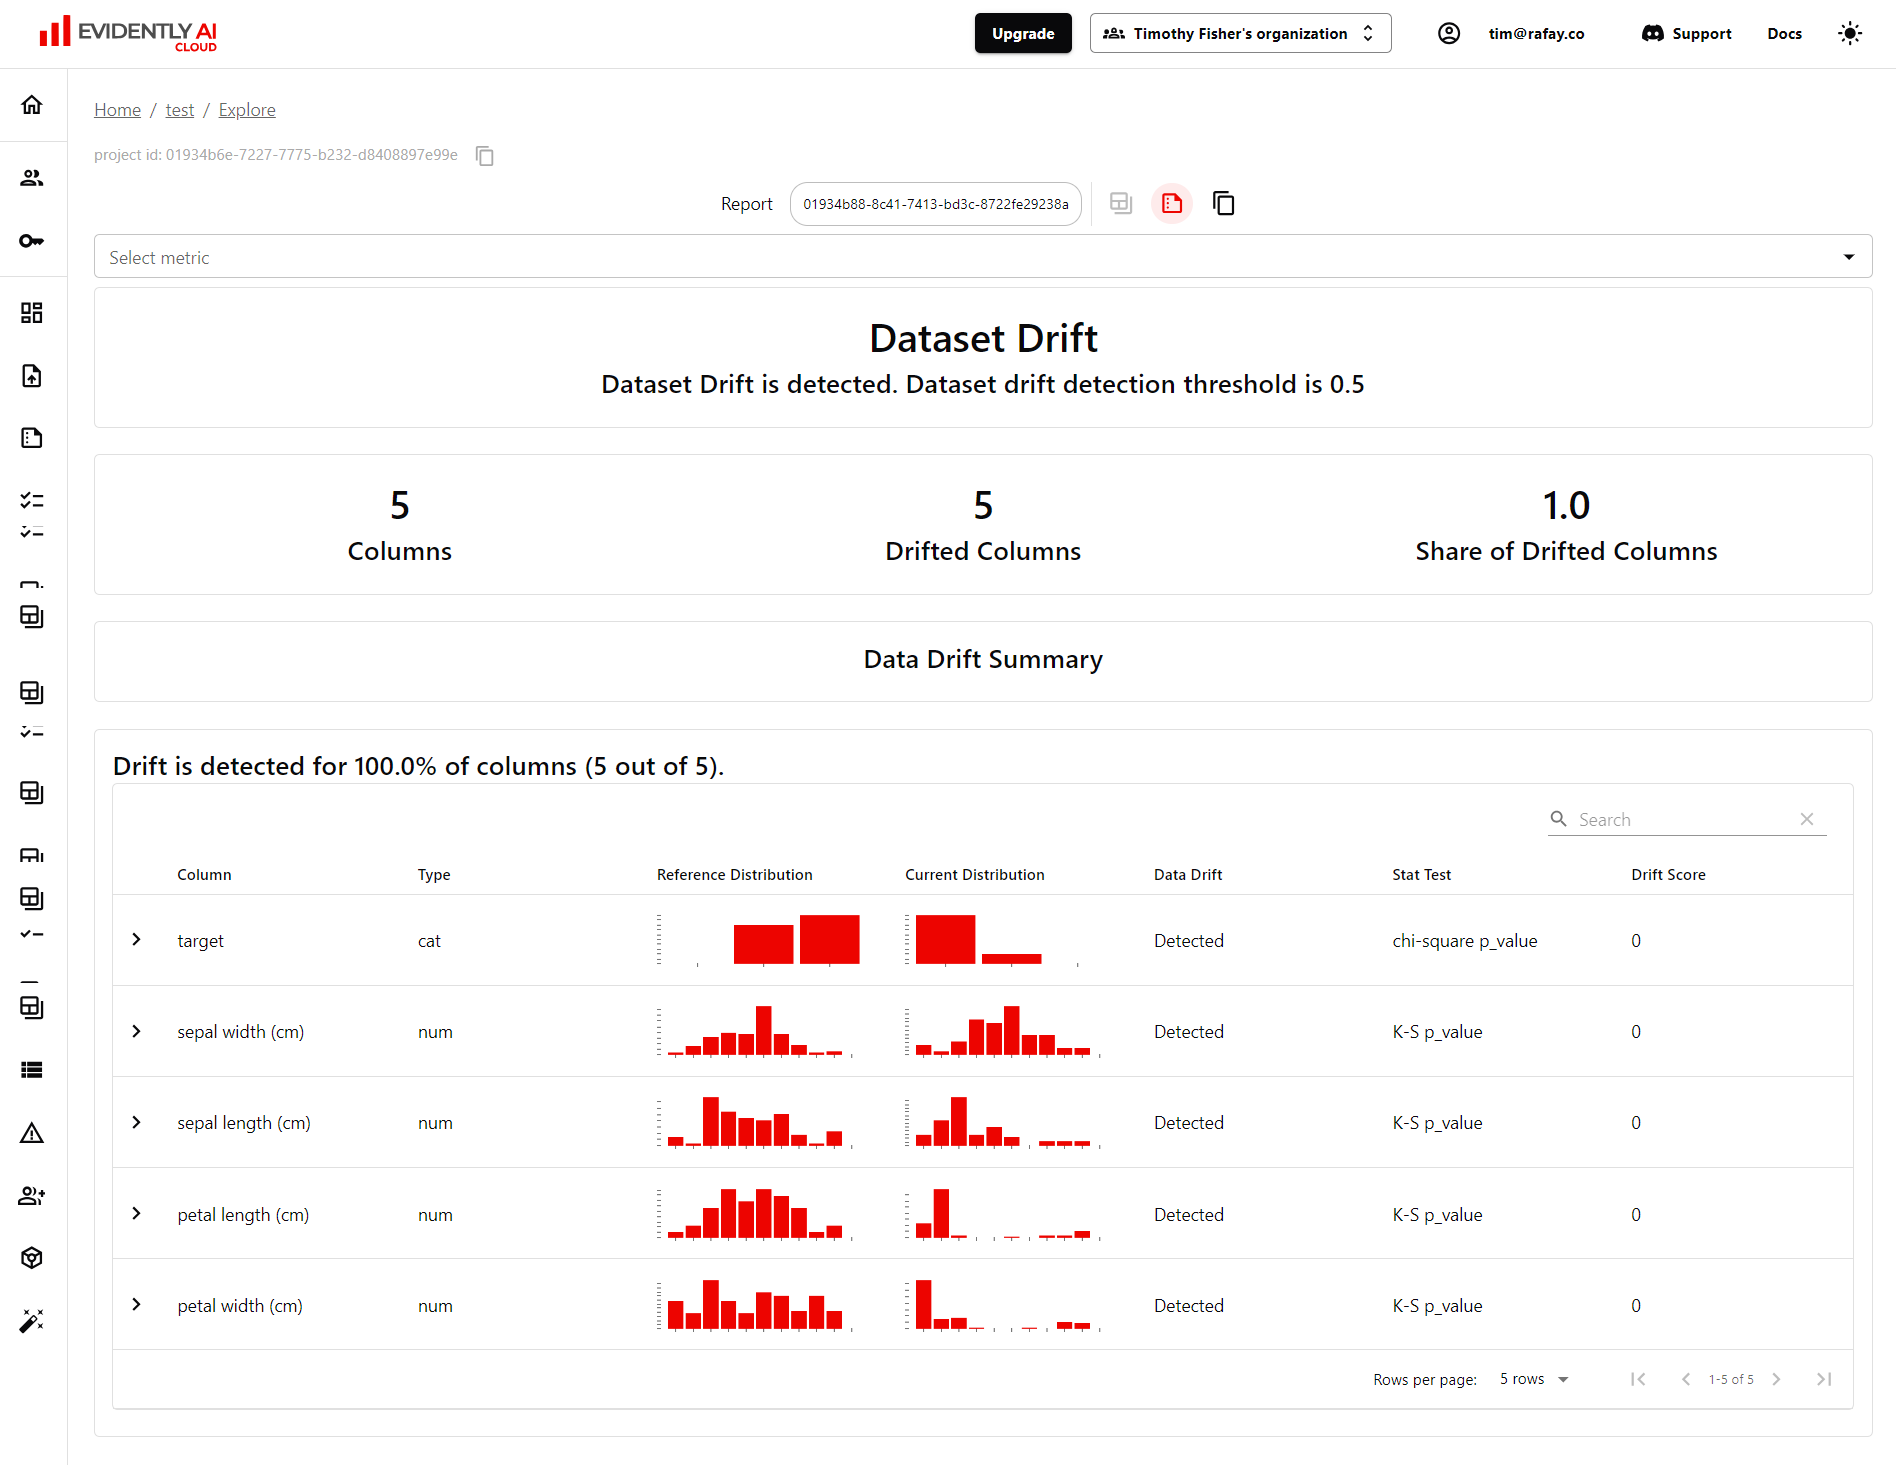Open the rows per page dropdown

click(x=1534, y=1379)
